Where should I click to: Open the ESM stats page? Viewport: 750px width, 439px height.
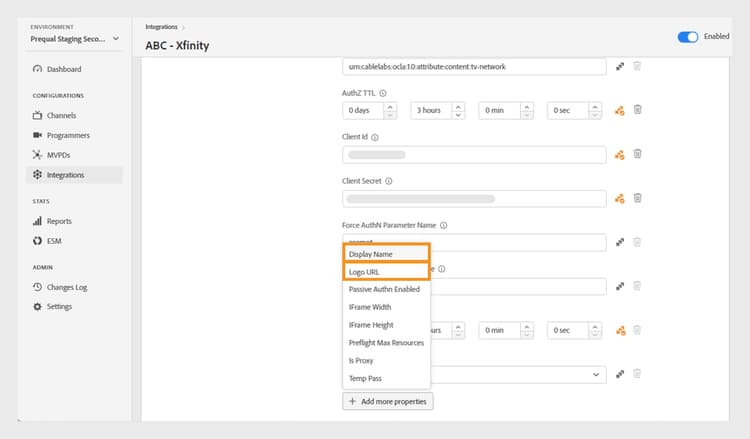(x=54, y=241)
